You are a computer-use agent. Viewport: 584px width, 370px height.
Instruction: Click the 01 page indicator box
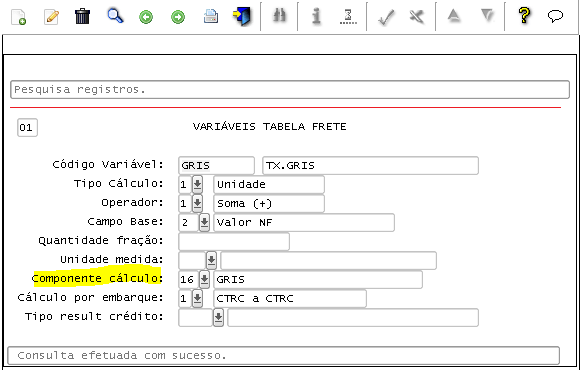point(27,128)
